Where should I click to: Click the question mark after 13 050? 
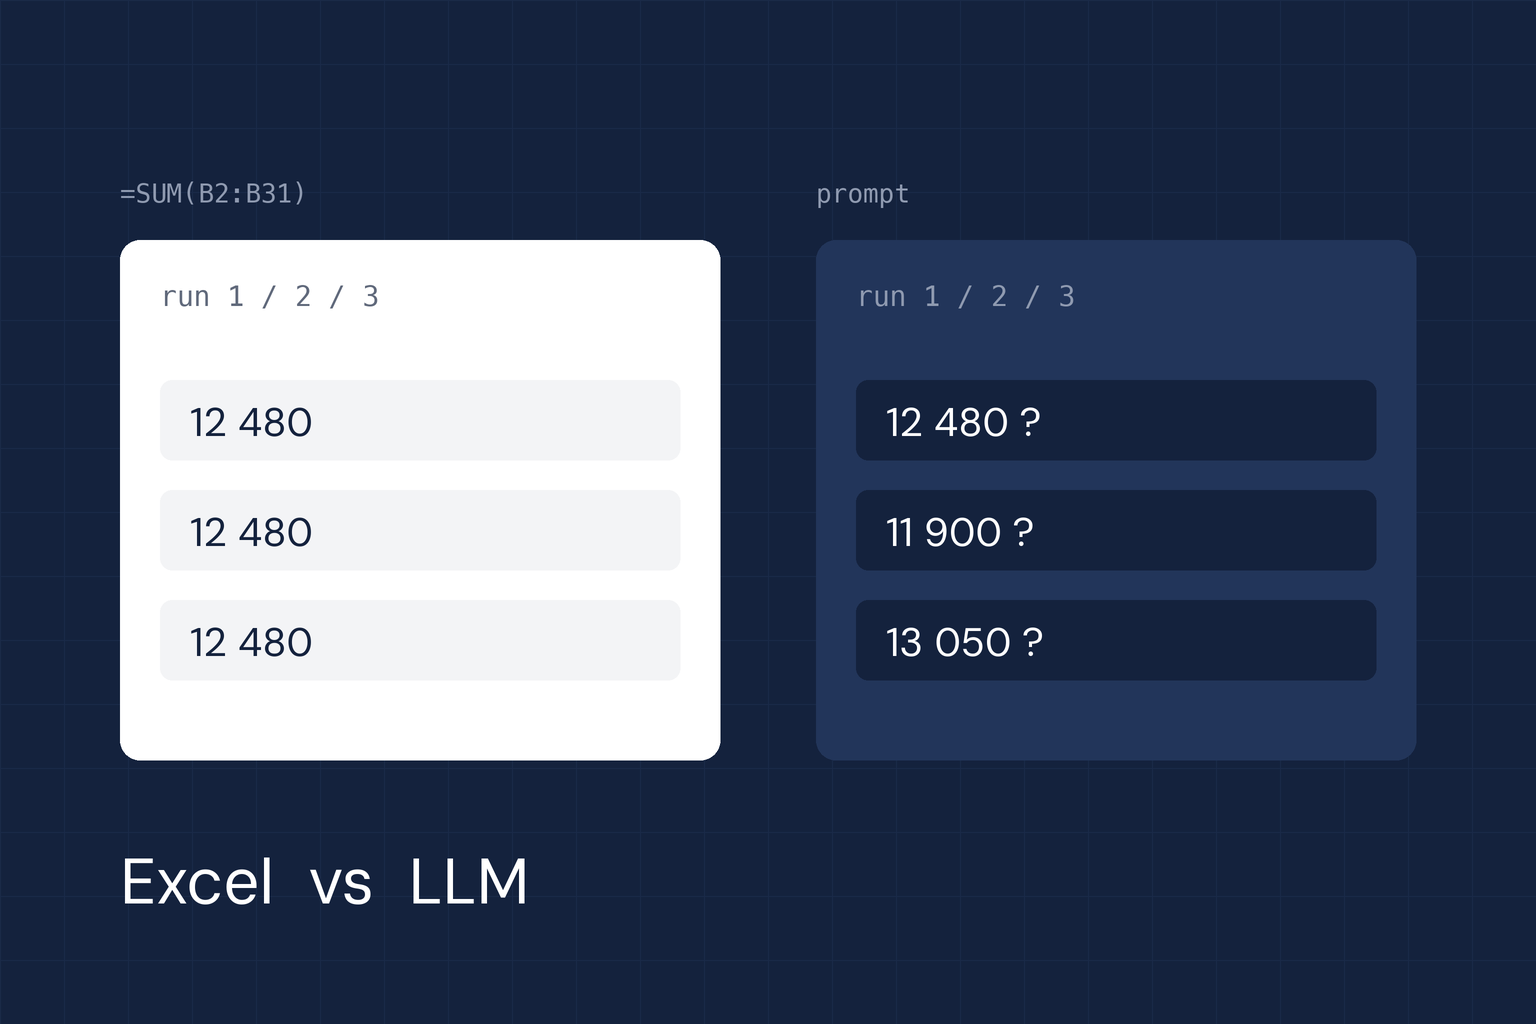tap(1033, 642)
